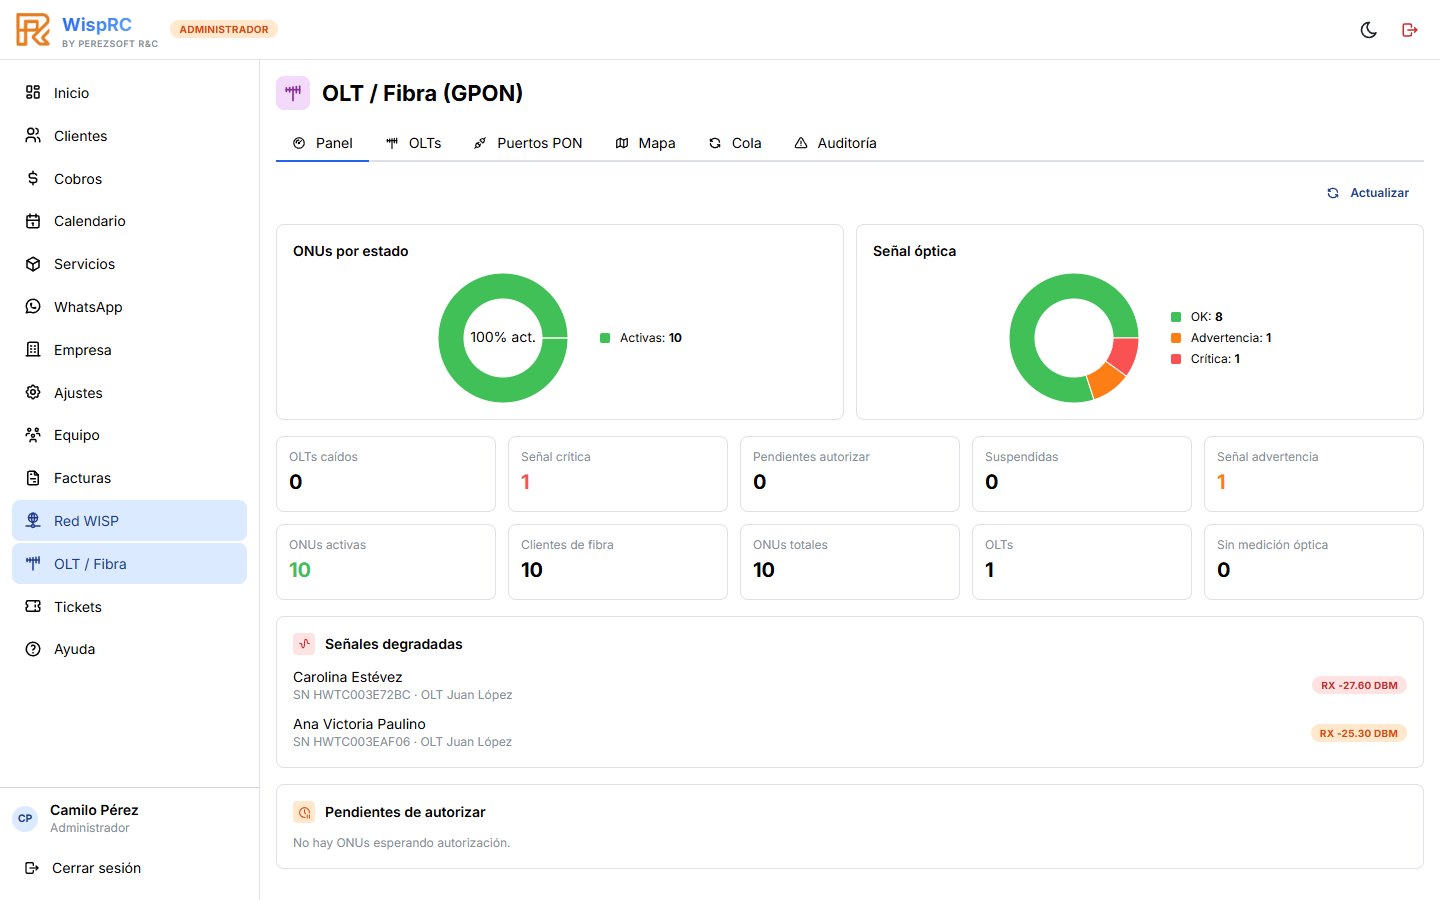Select the Mapa tab
The image size is (1440, 900).
(646, 143)
